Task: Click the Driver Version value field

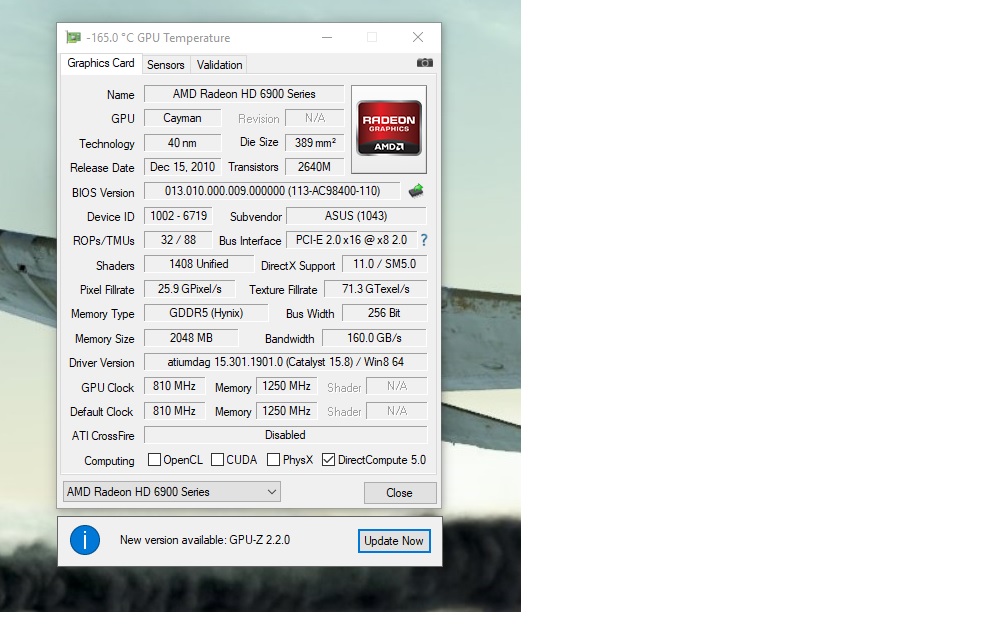Action: coord(285,362)
